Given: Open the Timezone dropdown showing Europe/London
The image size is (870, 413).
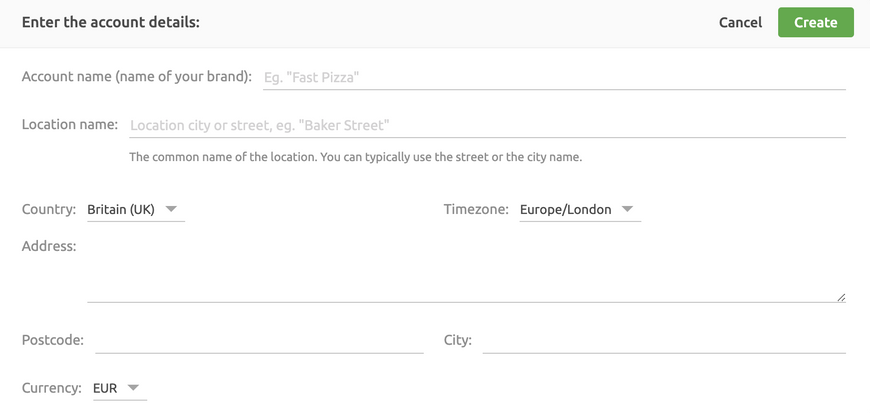Looking at the screenshot, I should click(580, 210).
